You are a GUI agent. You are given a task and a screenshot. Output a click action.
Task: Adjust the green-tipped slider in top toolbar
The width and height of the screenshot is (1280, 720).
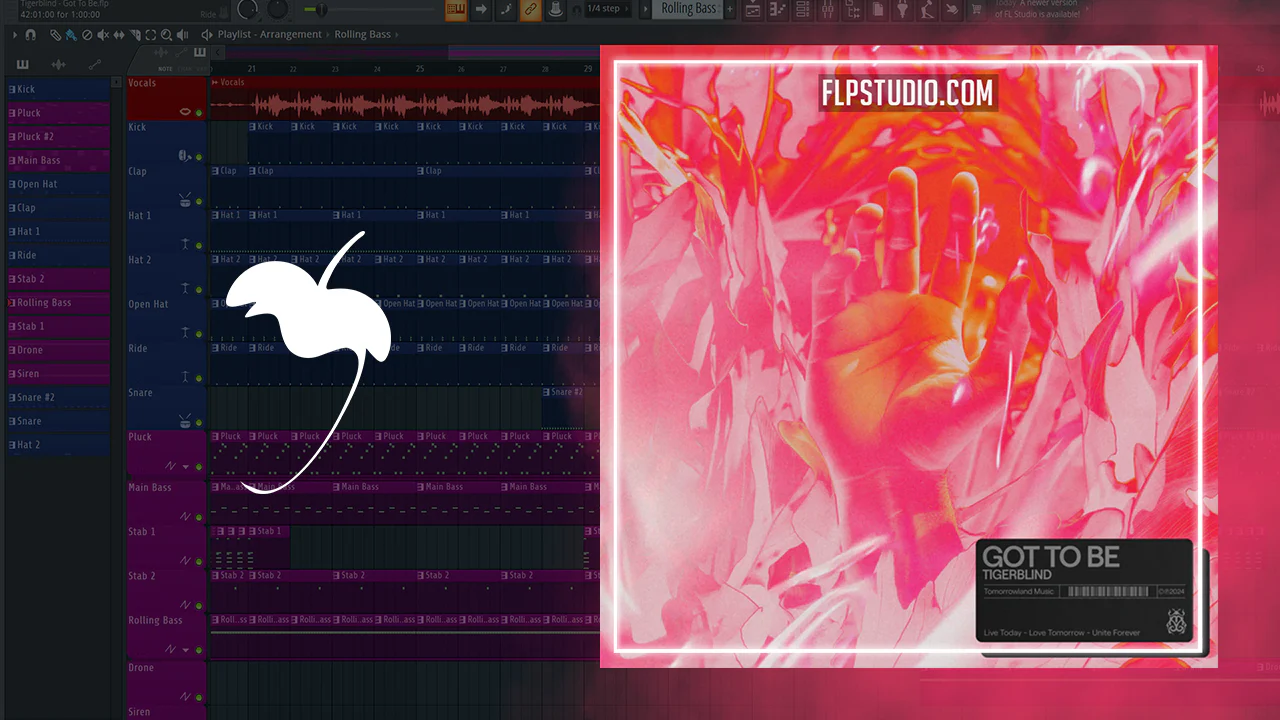pos(320,10)
